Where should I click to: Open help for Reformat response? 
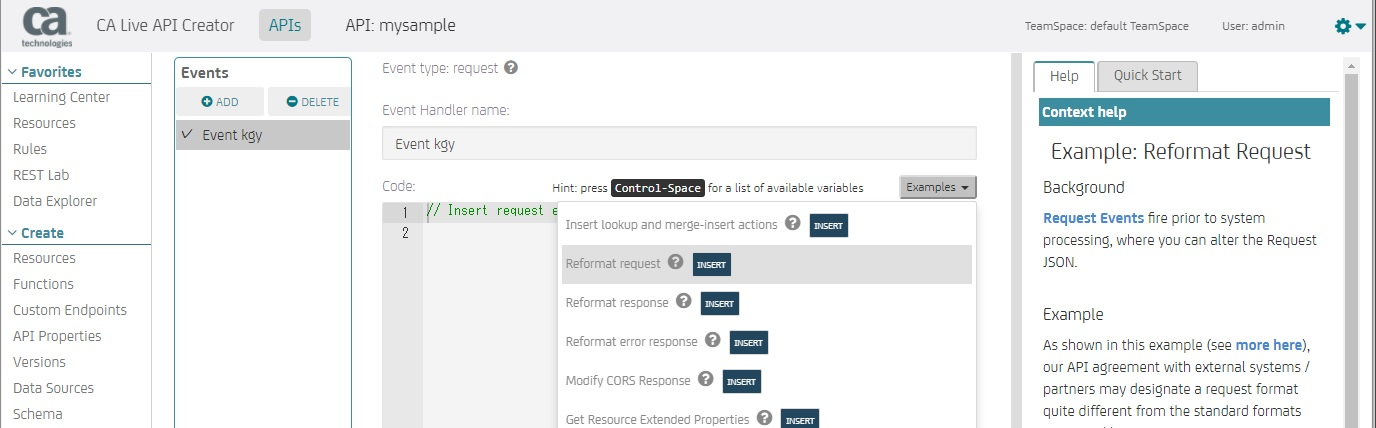(x=684, y=301)
